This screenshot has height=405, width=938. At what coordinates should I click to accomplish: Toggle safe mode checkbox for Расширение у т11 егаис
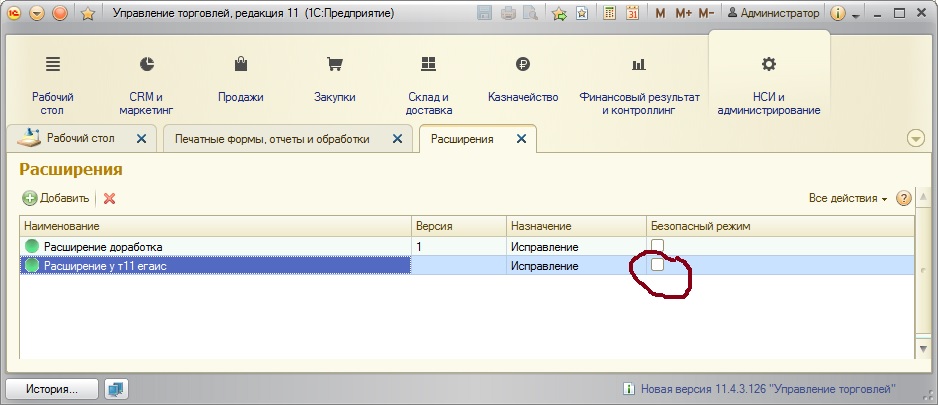click(x=657, y=264)
